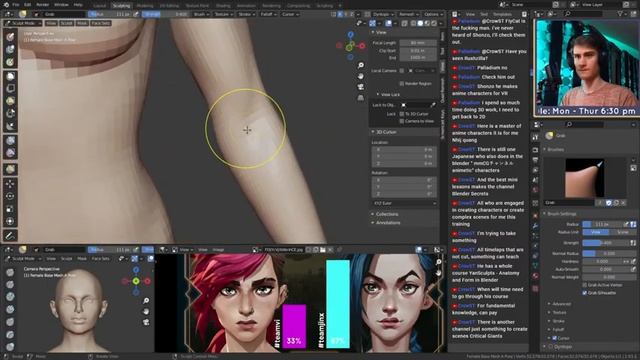
Task: Open the Stroke dropdown in sculpt header
Action: 246,14
